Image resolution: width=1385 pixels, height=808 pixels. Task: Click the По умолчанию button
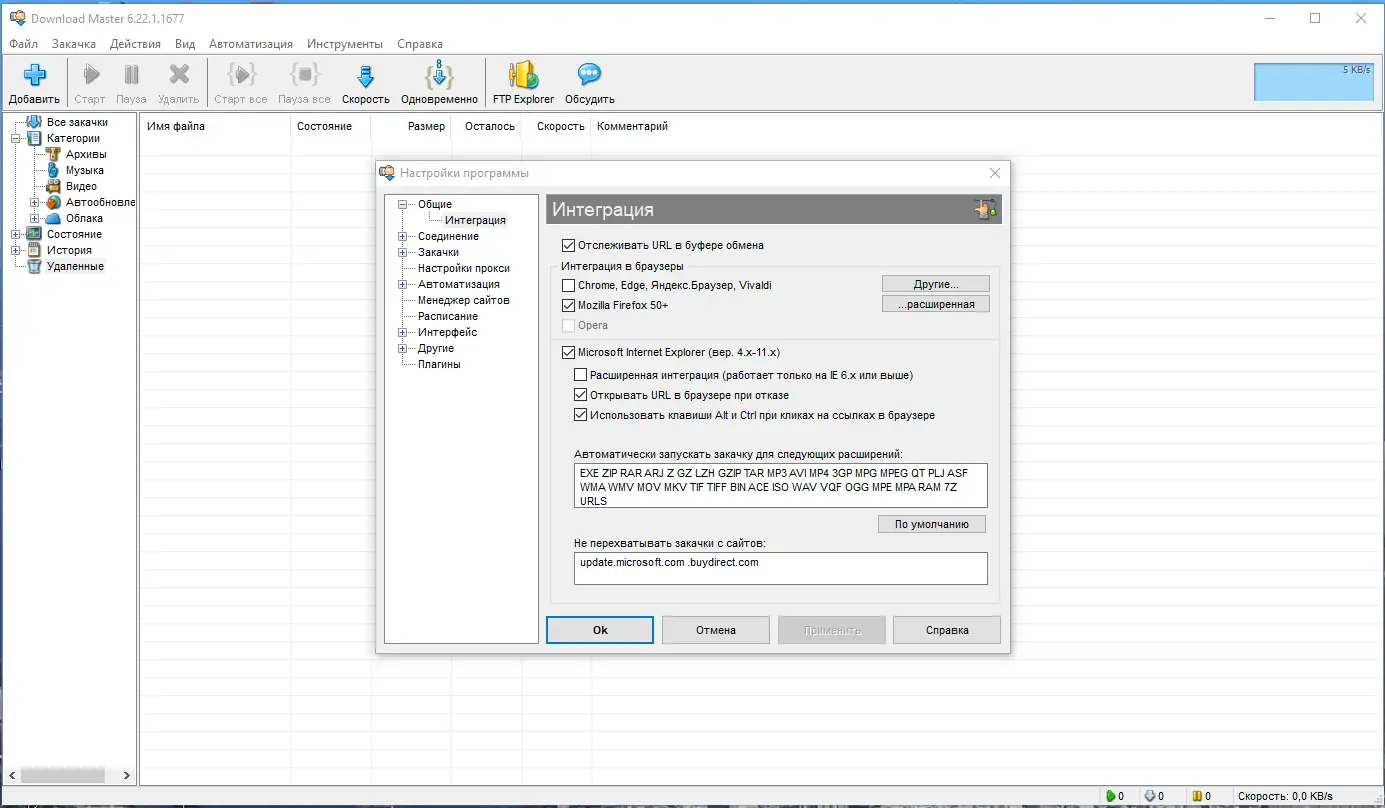(932, 524)
